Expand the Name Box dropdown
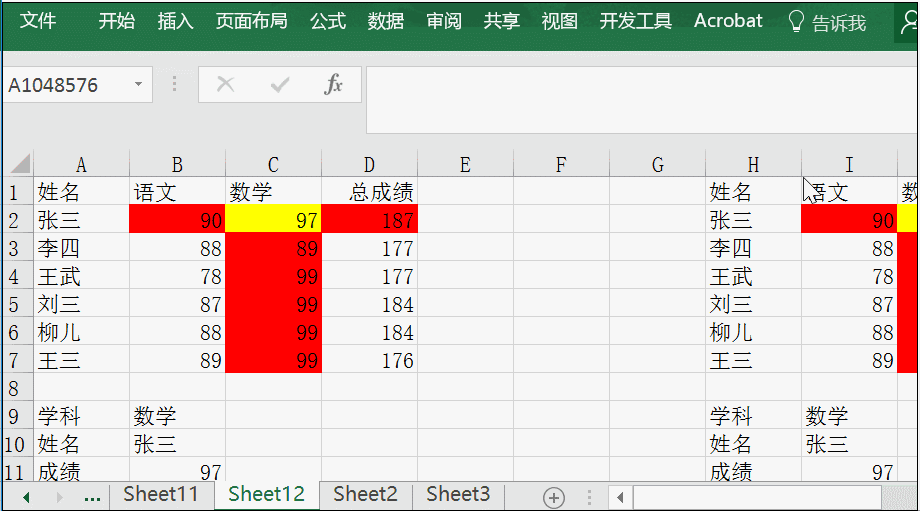920x511 pixels. point(138,84)
